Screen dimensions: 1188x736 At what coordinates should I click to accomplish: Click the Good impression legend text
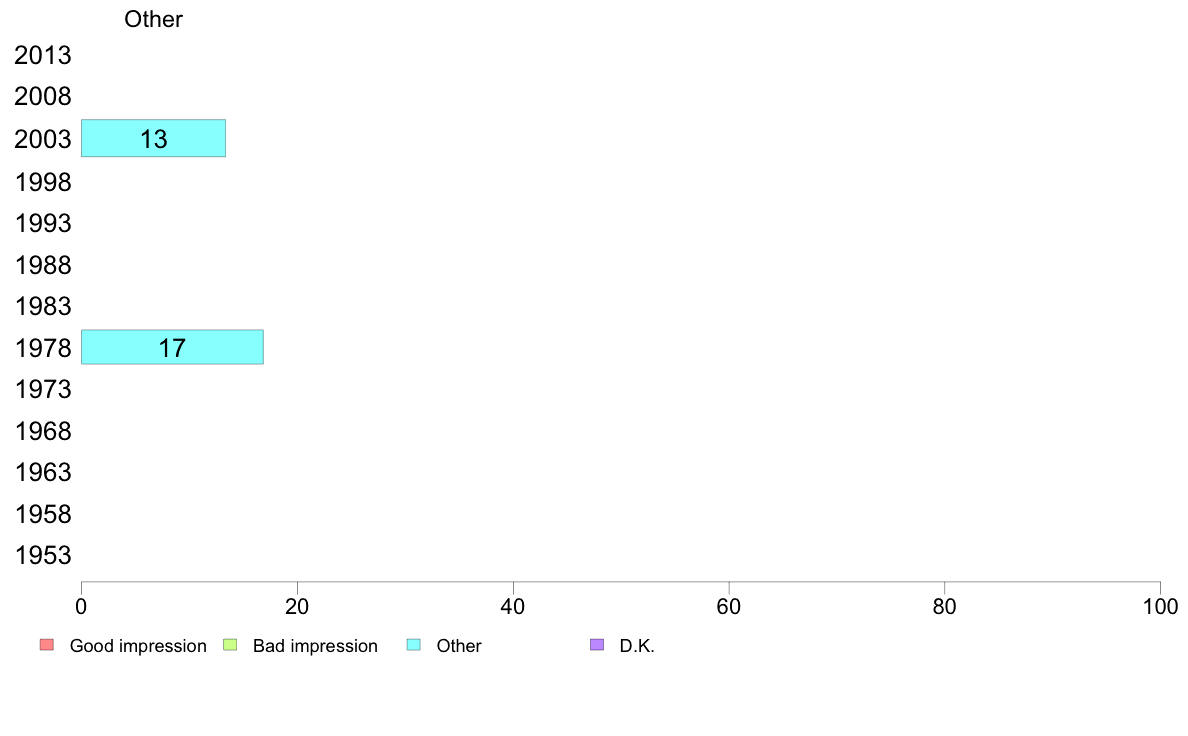[x=138, y=646]
